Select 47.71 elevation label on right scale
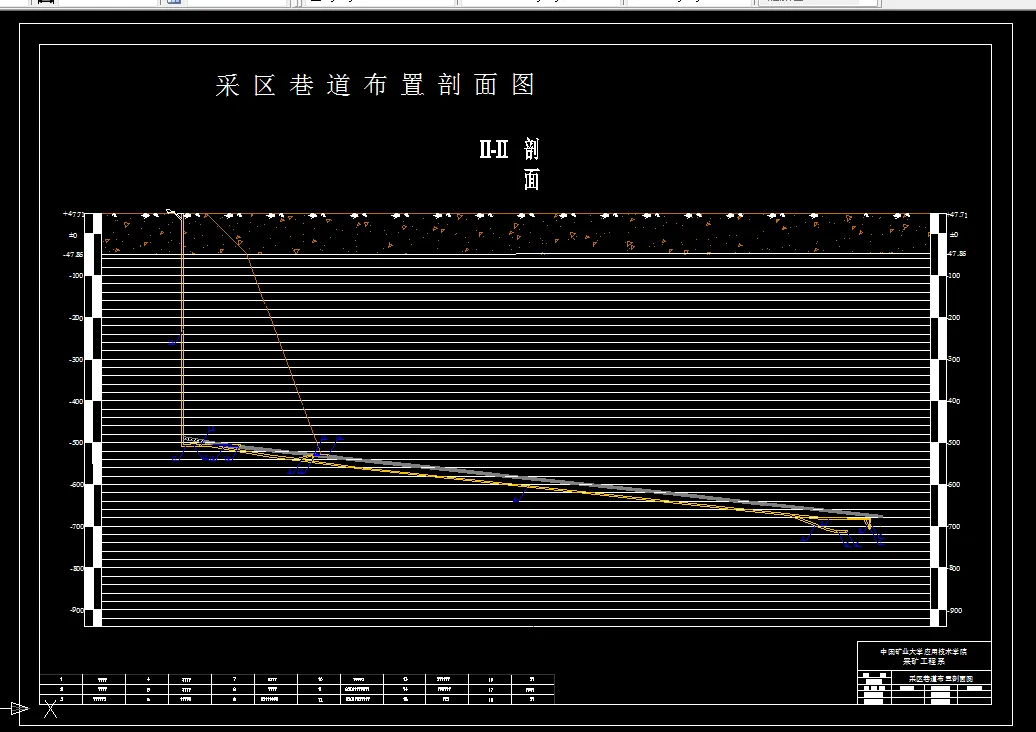This screenshot has width=1036, height=732. coord(957,215)
